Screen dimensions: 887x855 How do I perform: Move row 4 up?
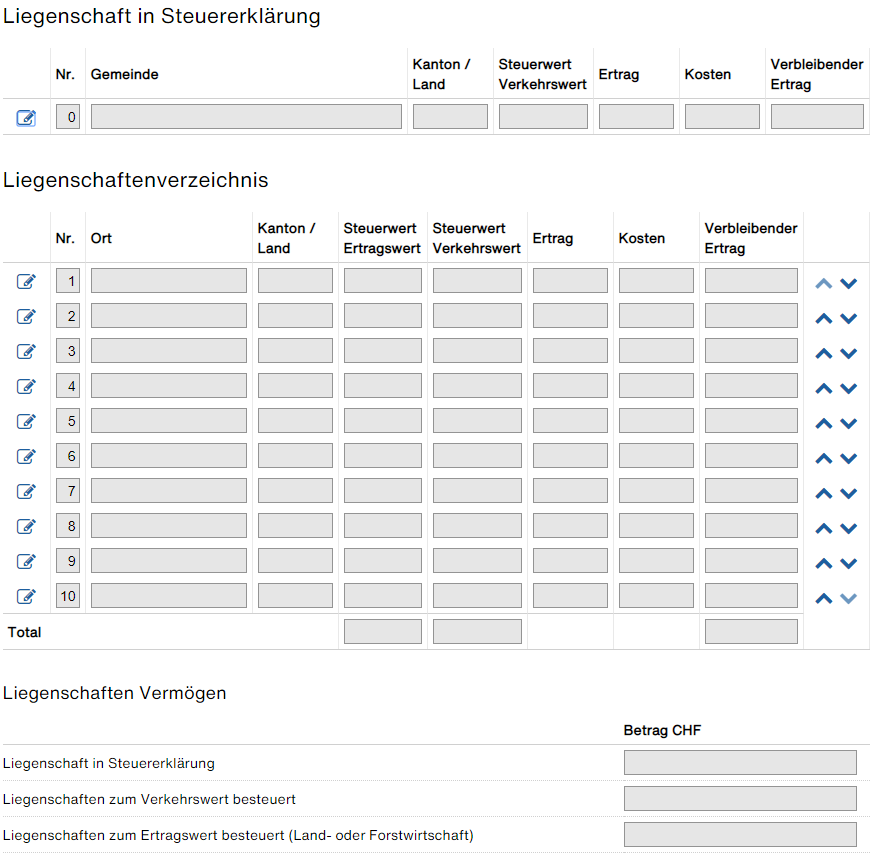click(x=824, y=389)
